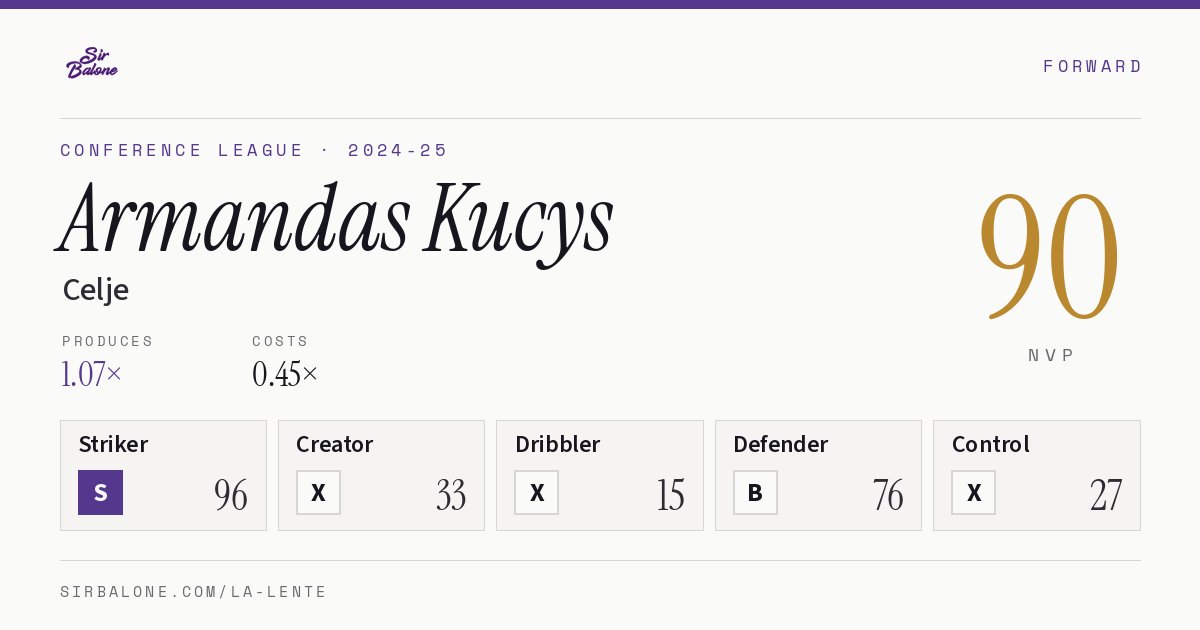Viewport: 1200px width, 630px height.
Task: Click the club name Celje
Action: 96,290
